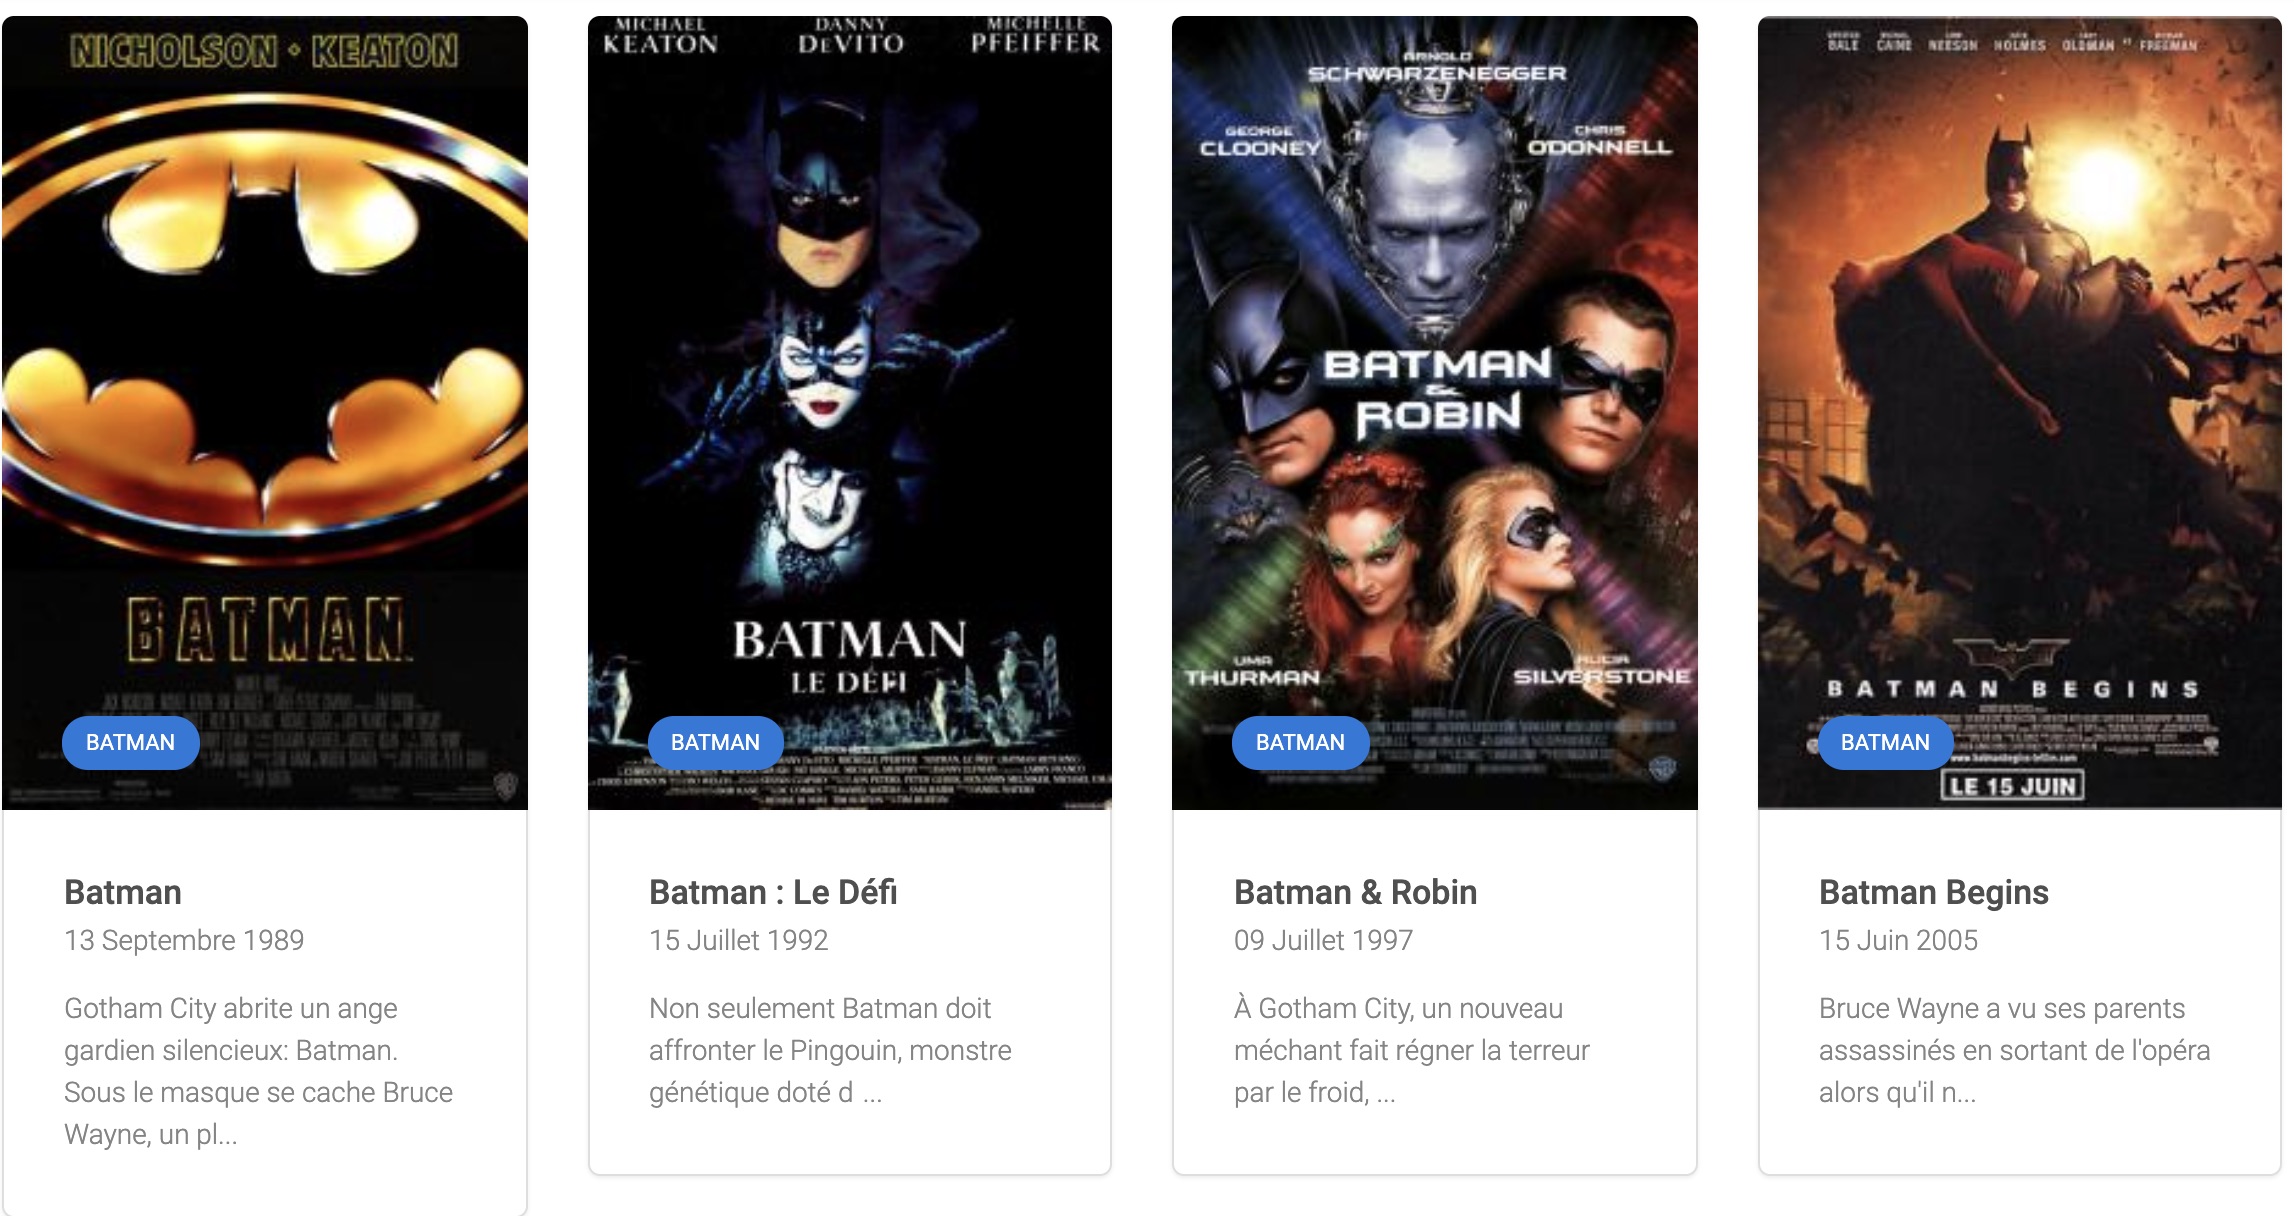
Task: Open the 'Batman Begins' title link
Action: pyautogui.click(x=1934, y=892)
